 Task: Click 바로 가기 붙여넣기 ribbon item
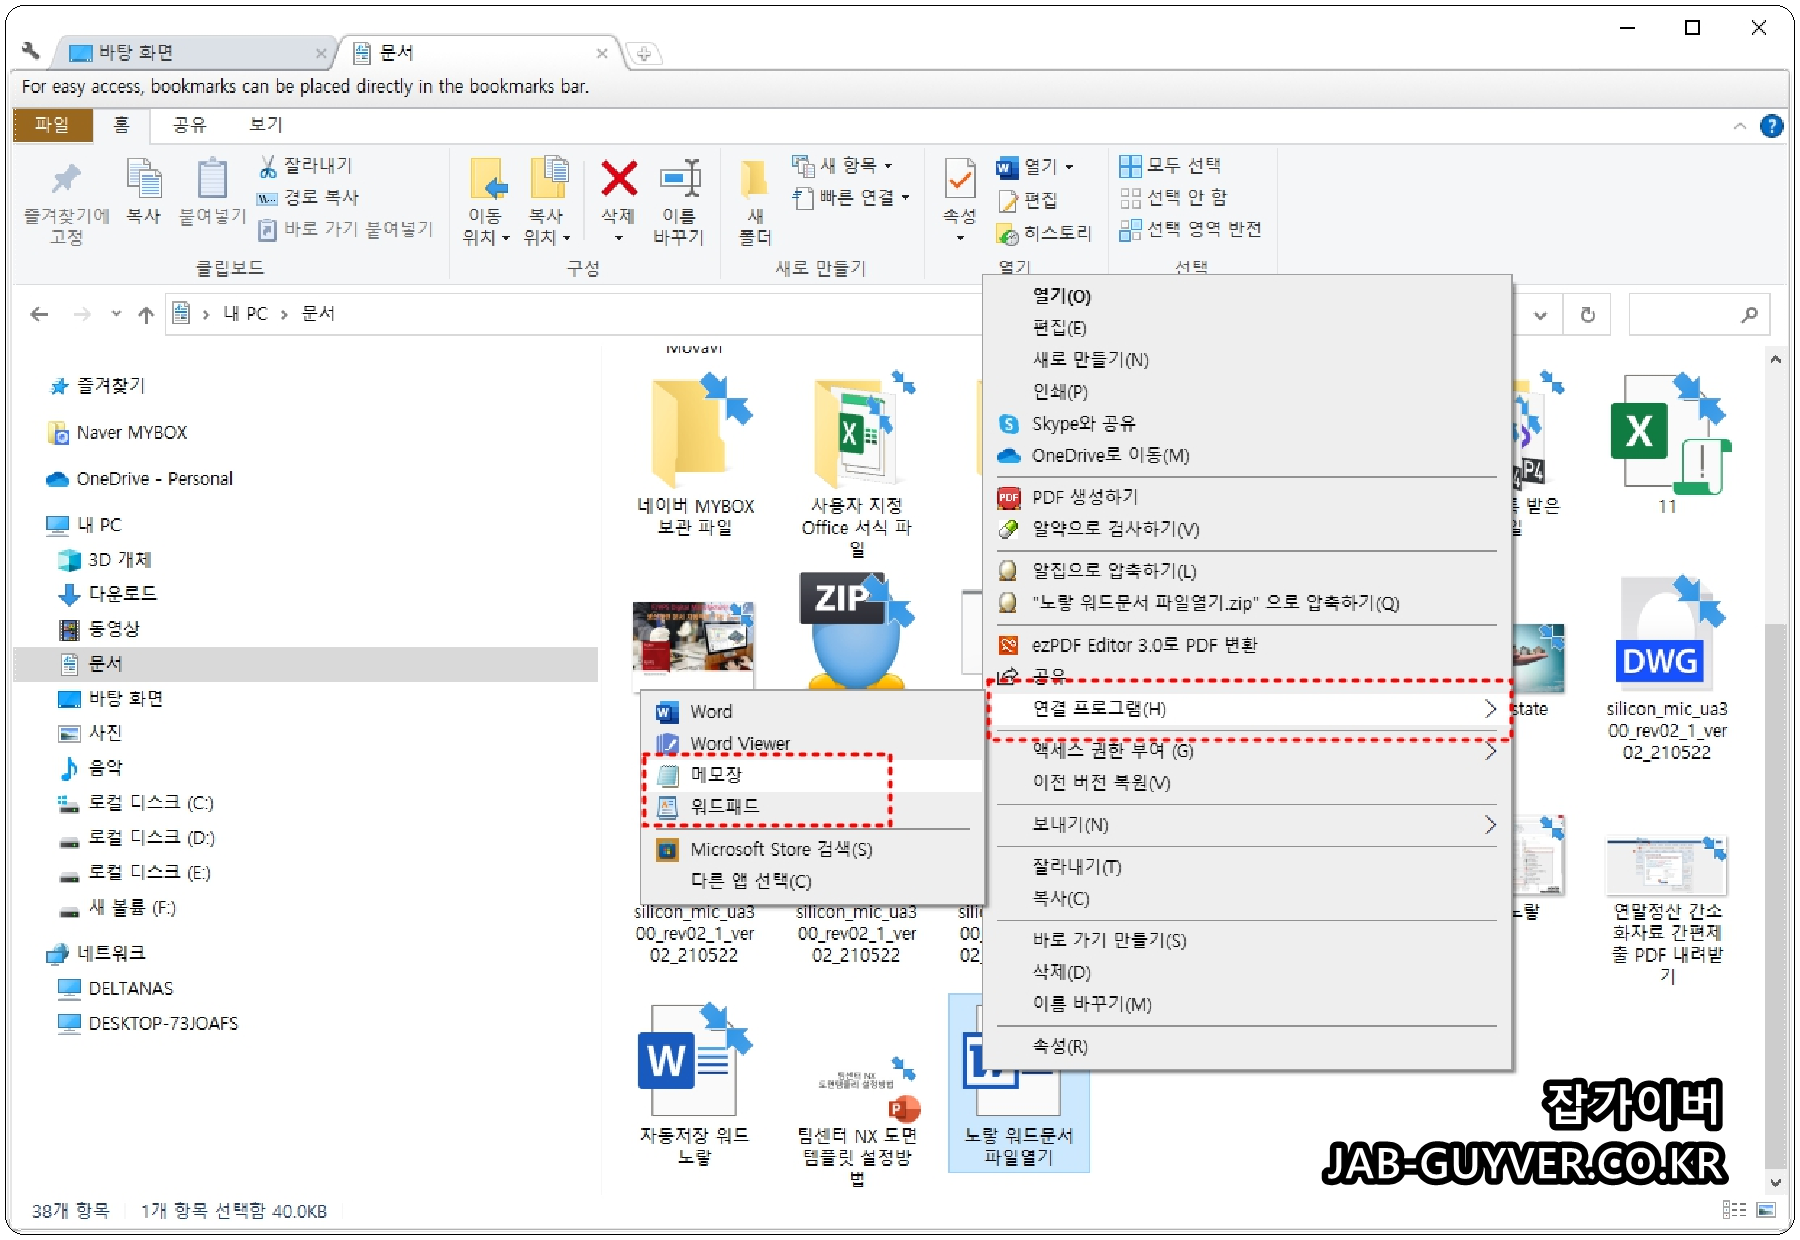(x=346, y=230)
